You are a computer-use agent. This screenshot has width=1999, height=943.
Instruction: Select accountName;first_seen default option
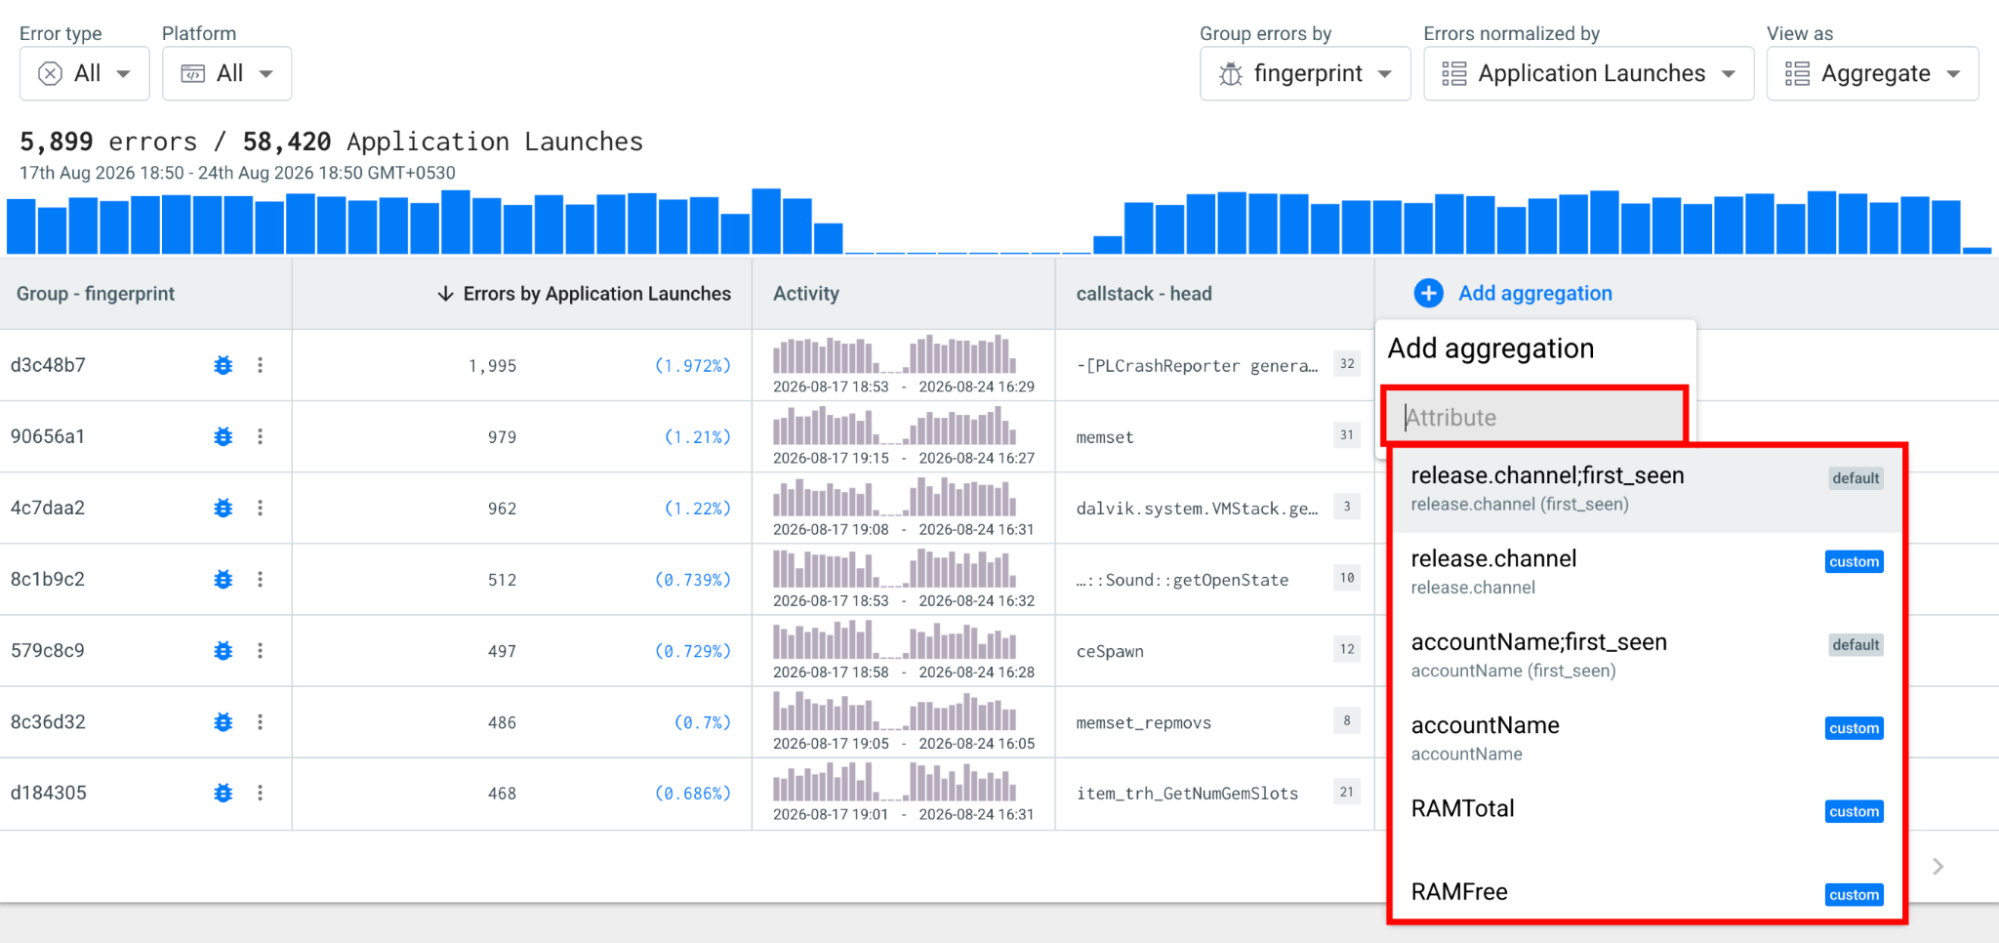click(x=1647, y=655)
